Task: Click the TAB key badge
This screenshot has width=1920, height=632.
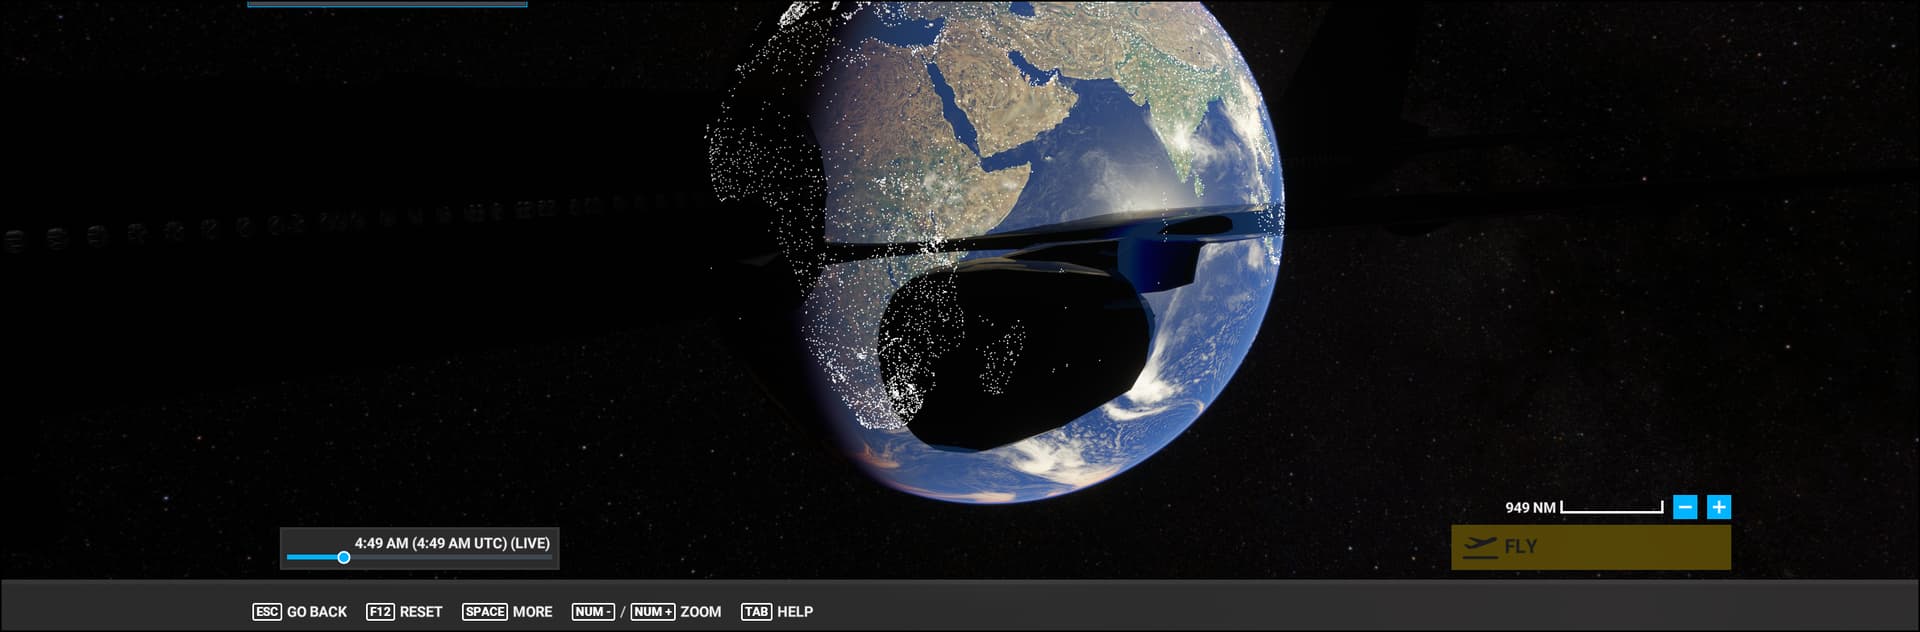Action: tap(755, 611)
